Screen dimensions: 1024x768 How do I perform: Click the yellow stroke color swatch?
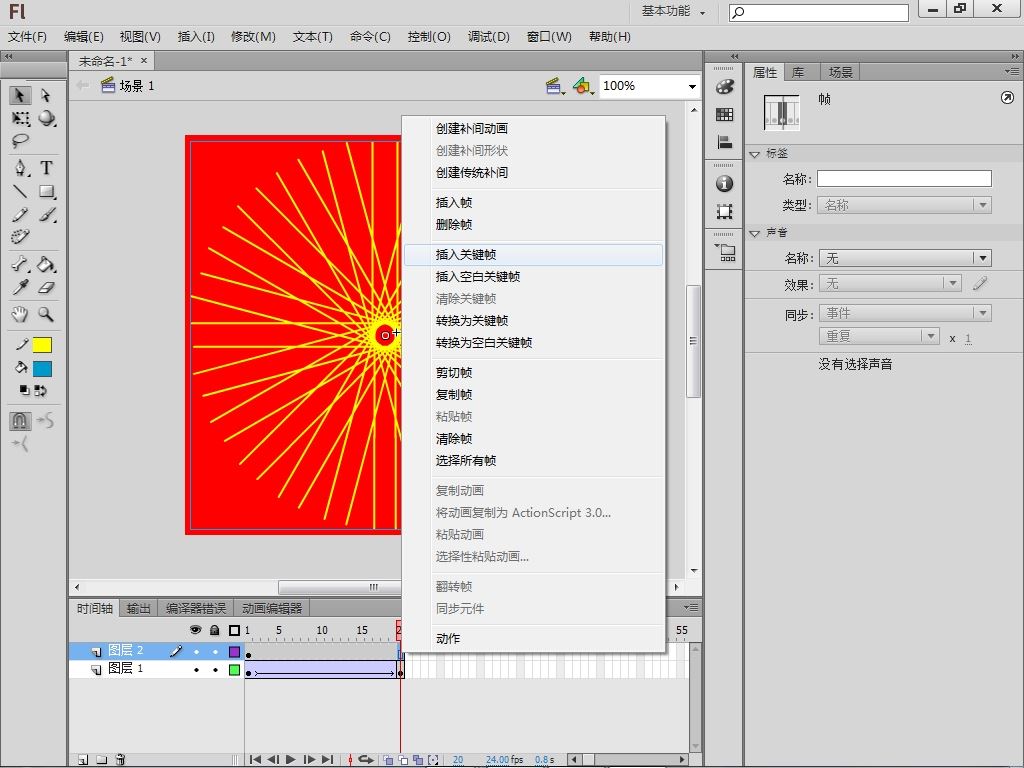pyautogui.click(x=42, y=345)
